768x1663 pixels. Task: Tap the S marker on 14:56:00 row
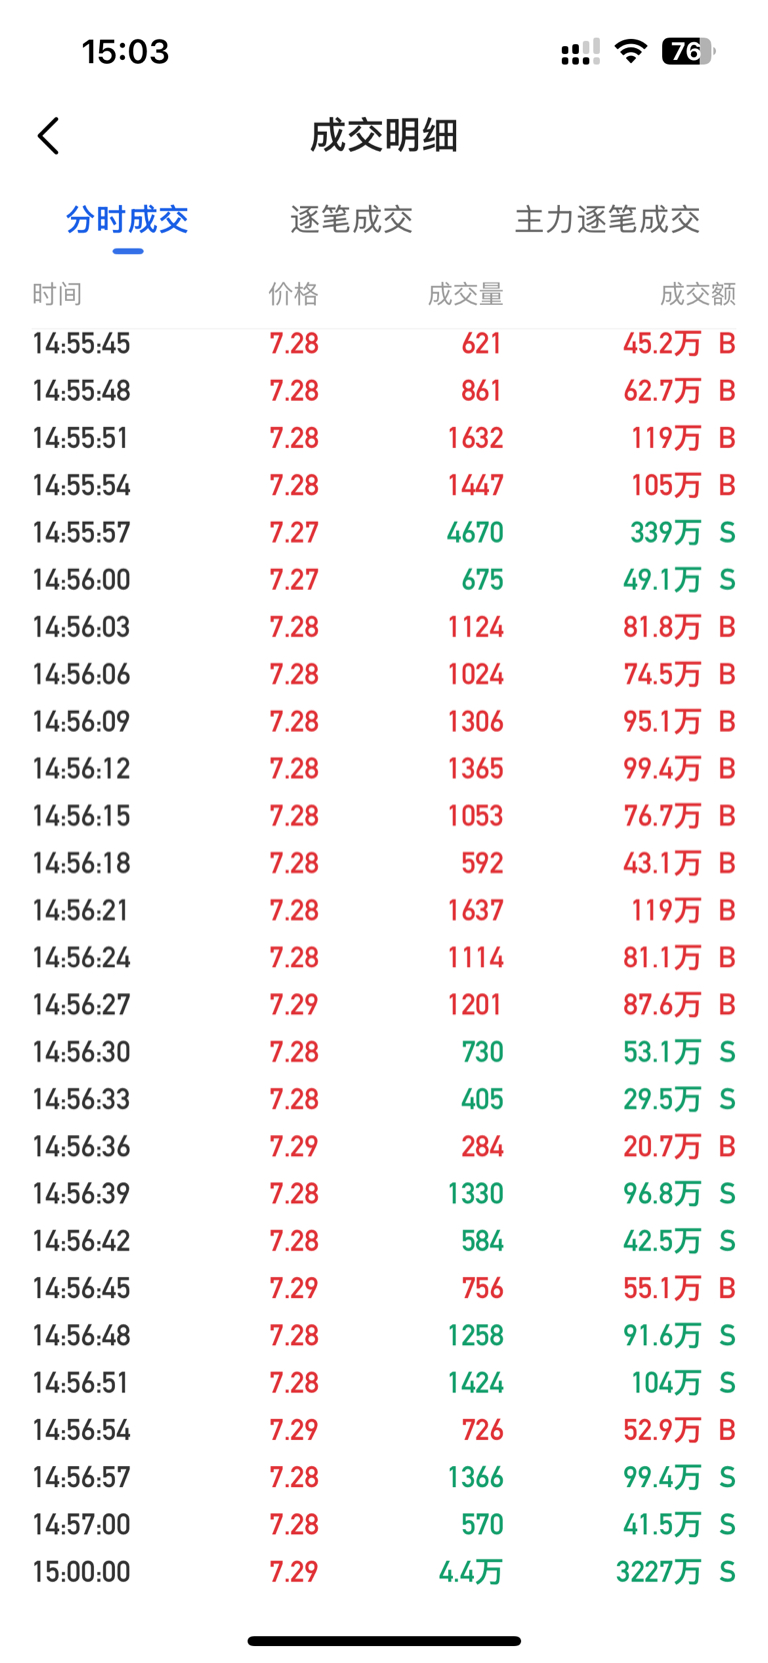tap(727, 580)
